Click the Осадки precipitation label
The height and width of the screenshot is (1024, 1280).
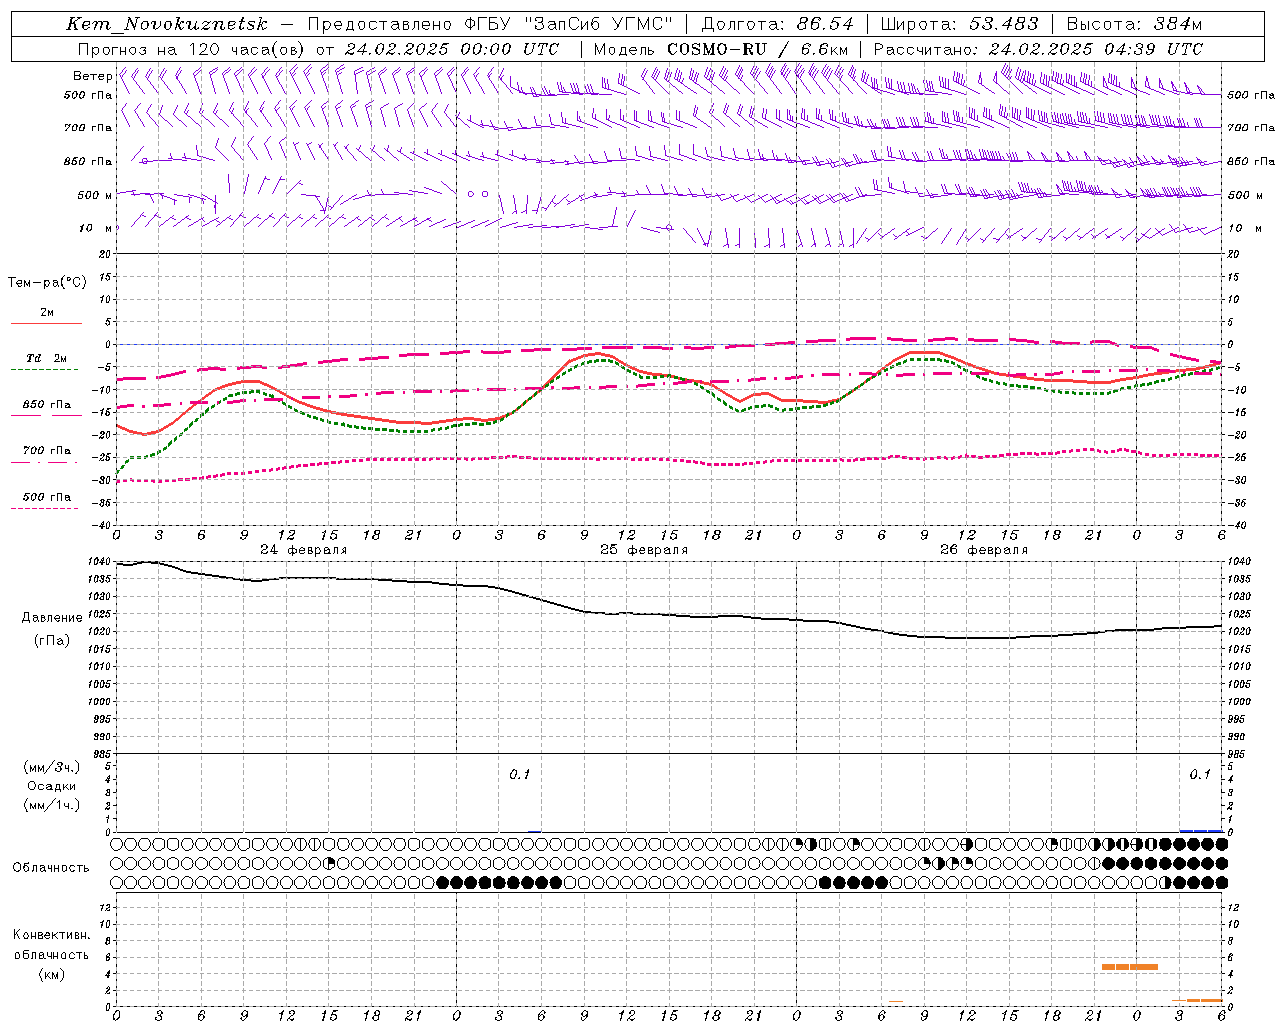click(x=52, y=786)
